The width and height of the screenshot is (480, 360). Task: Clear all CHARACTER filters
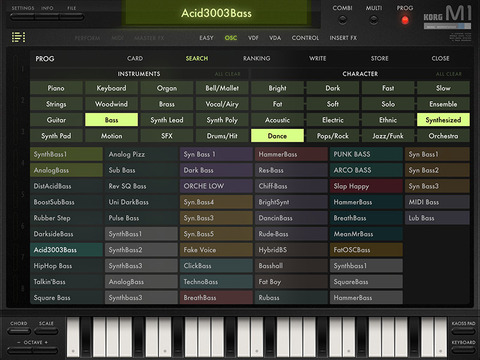(449, 74)
